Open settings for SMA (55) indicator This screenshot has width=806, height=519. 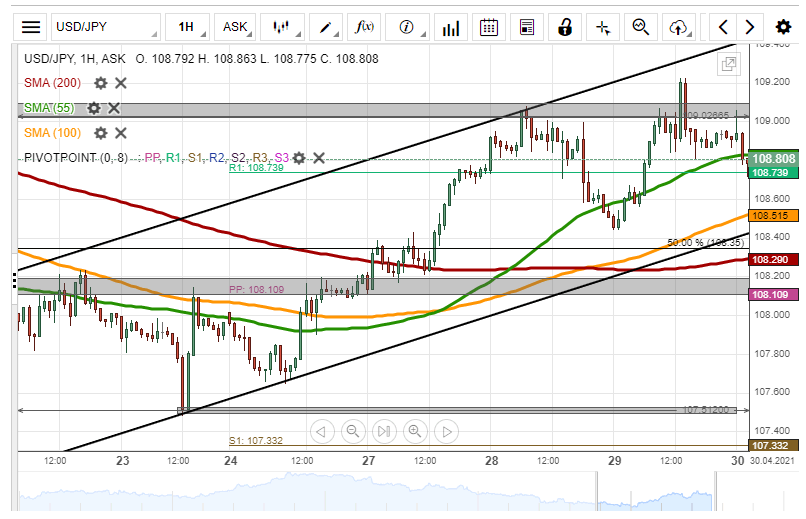[94, 108]
